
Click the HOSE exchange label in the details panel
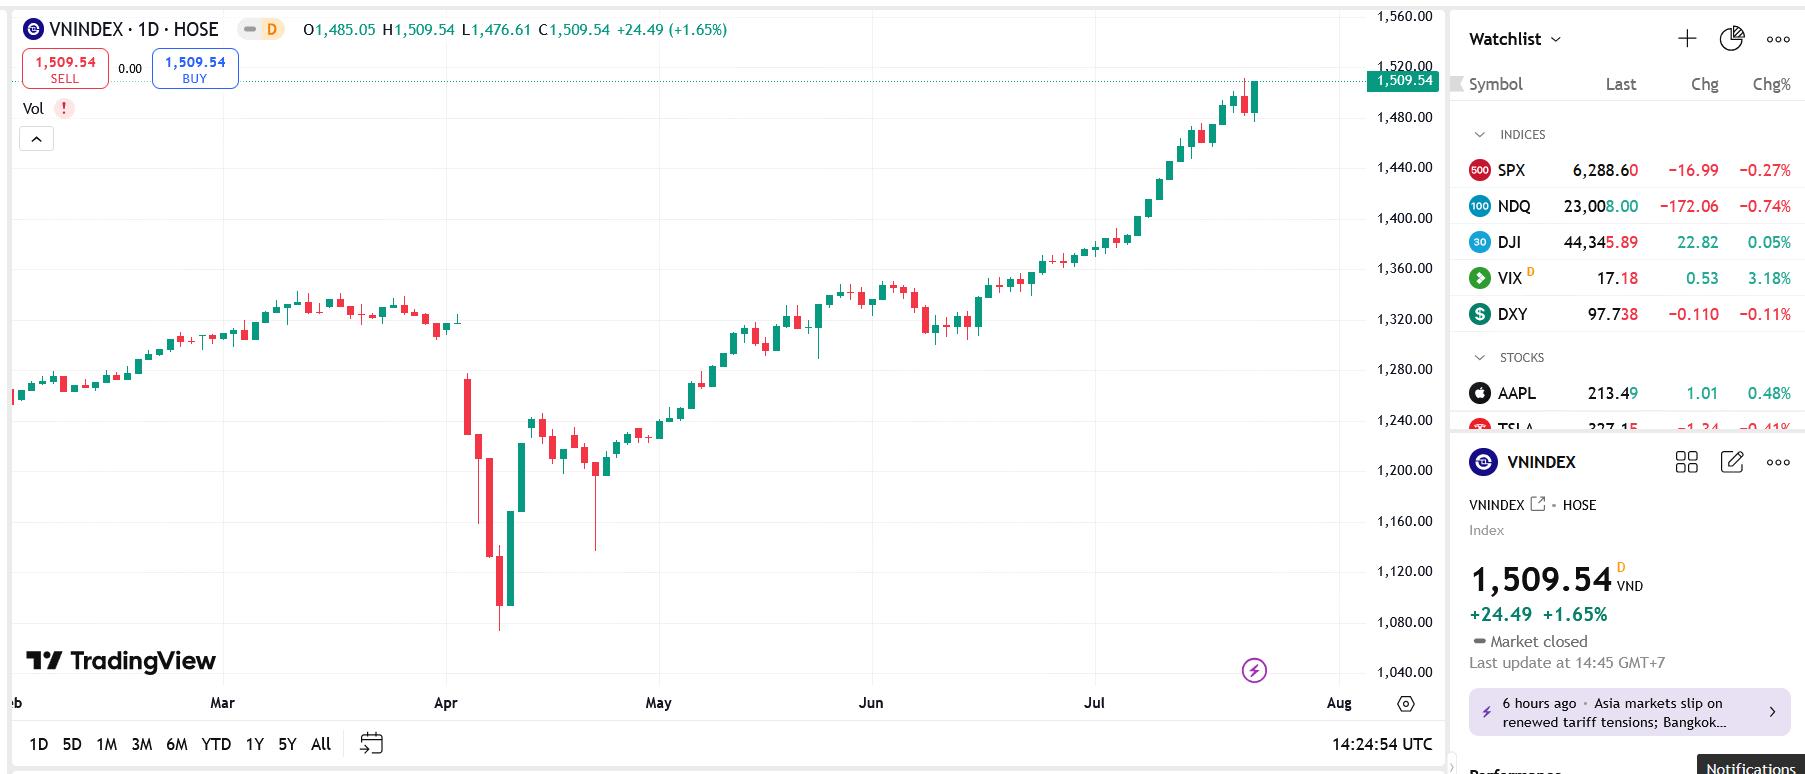(1579, 505)
